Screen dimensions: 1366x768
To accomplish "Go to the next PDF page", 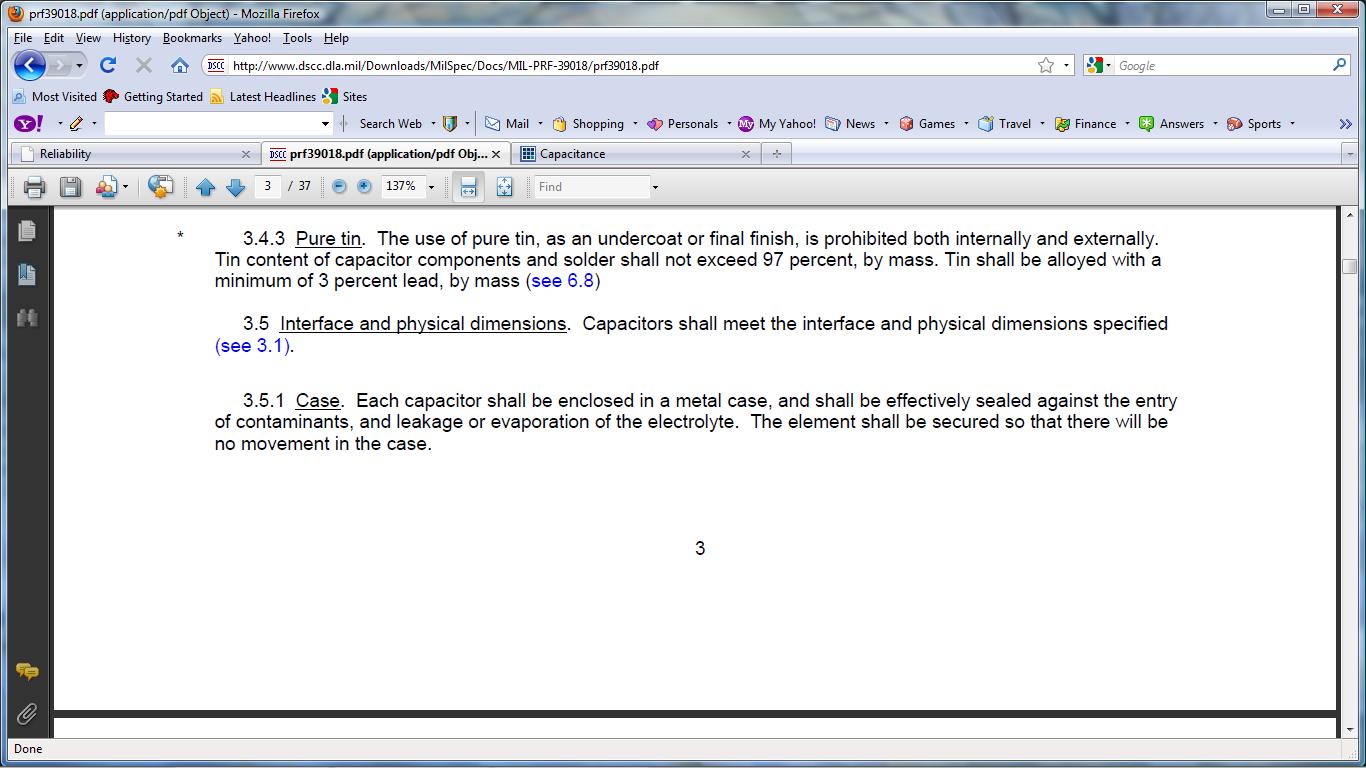I will click(236, 187).
